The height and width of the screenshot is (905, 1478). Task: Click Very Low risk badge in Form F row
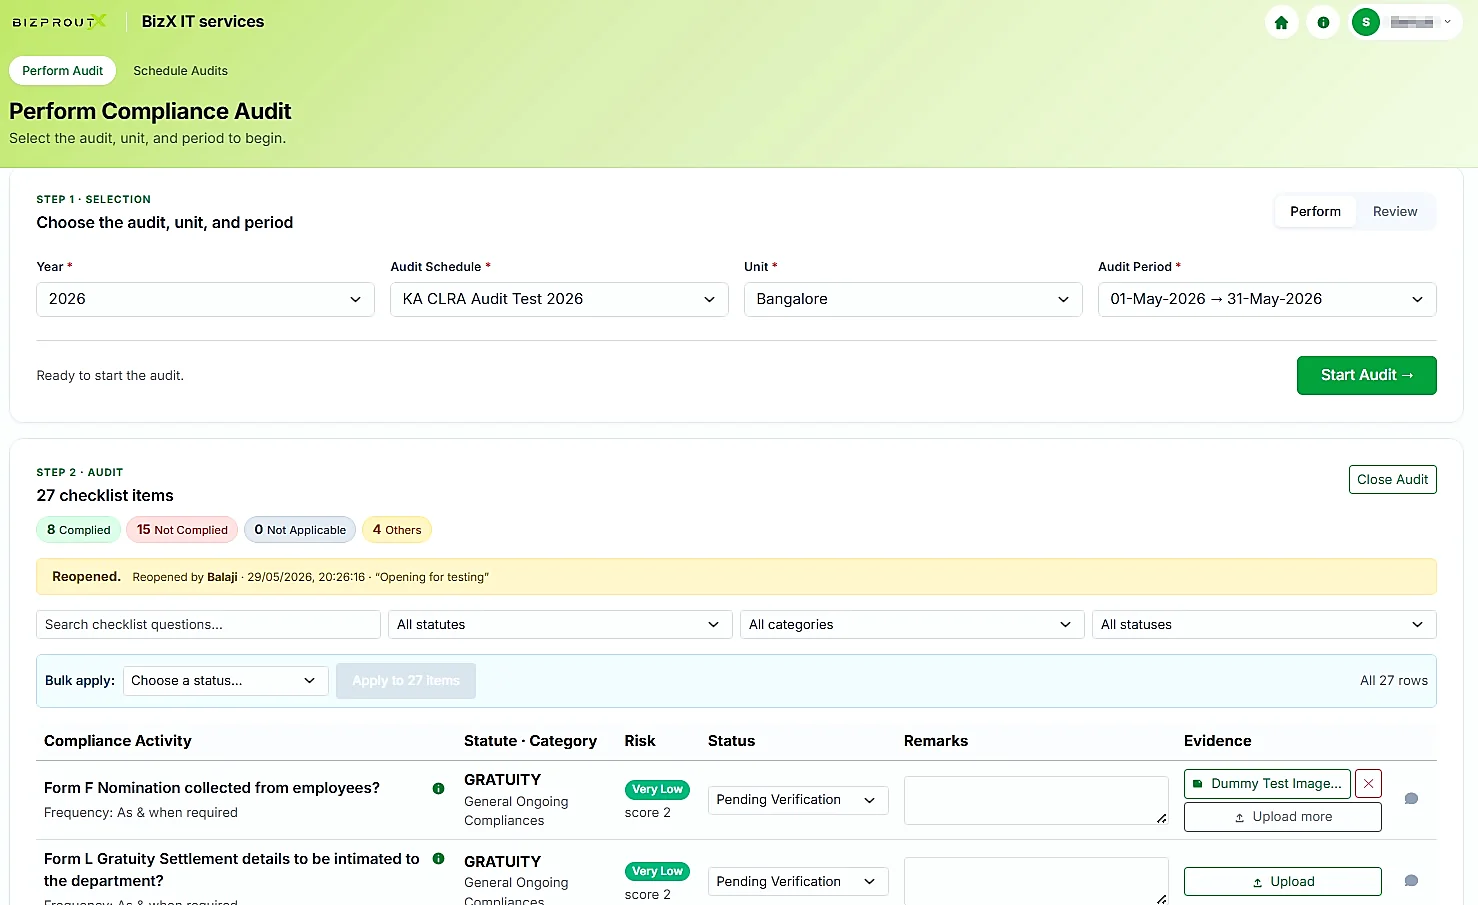click(x=657, y=789)
